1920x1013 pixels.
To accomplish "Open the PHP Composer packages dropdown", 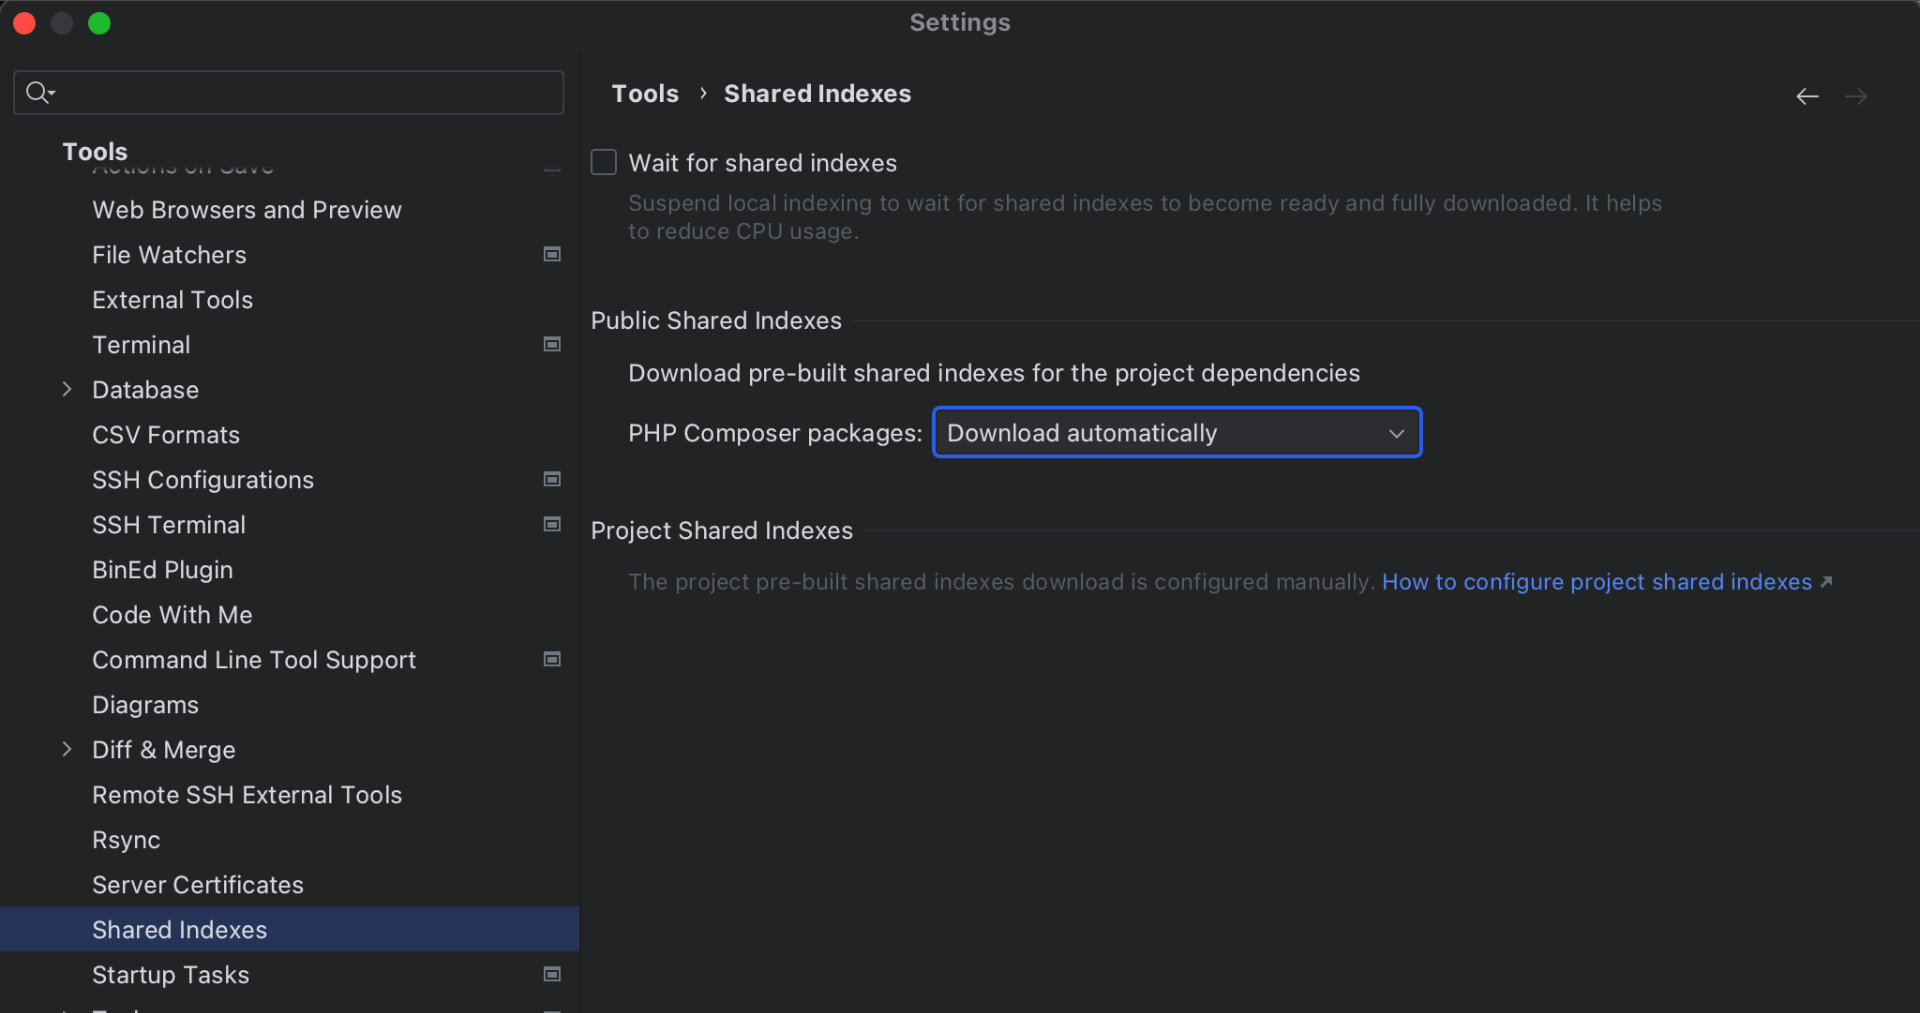I will pyautogui.click(x=1176, y=433).
